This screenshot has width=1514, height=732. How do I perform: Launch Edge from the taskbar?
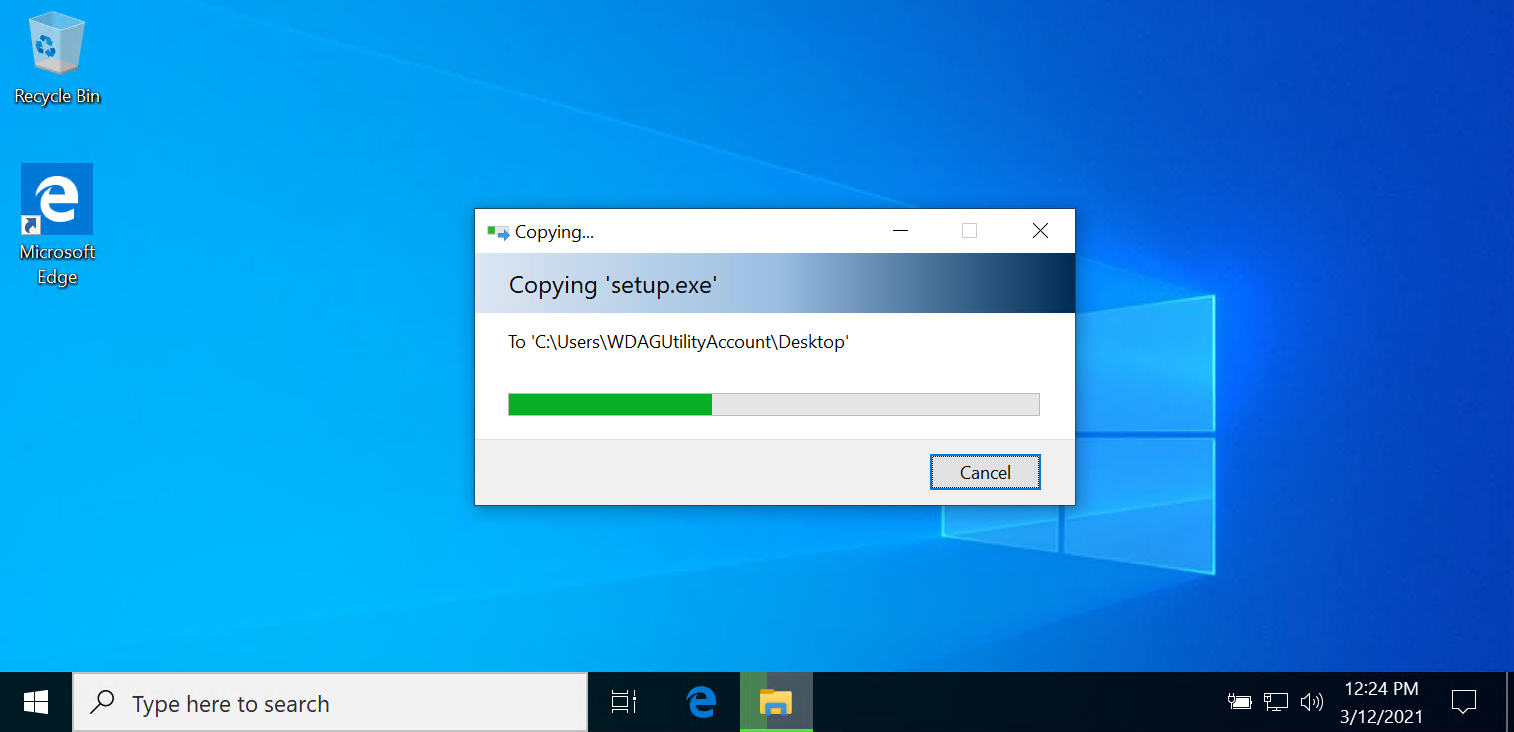coord(703,703)
